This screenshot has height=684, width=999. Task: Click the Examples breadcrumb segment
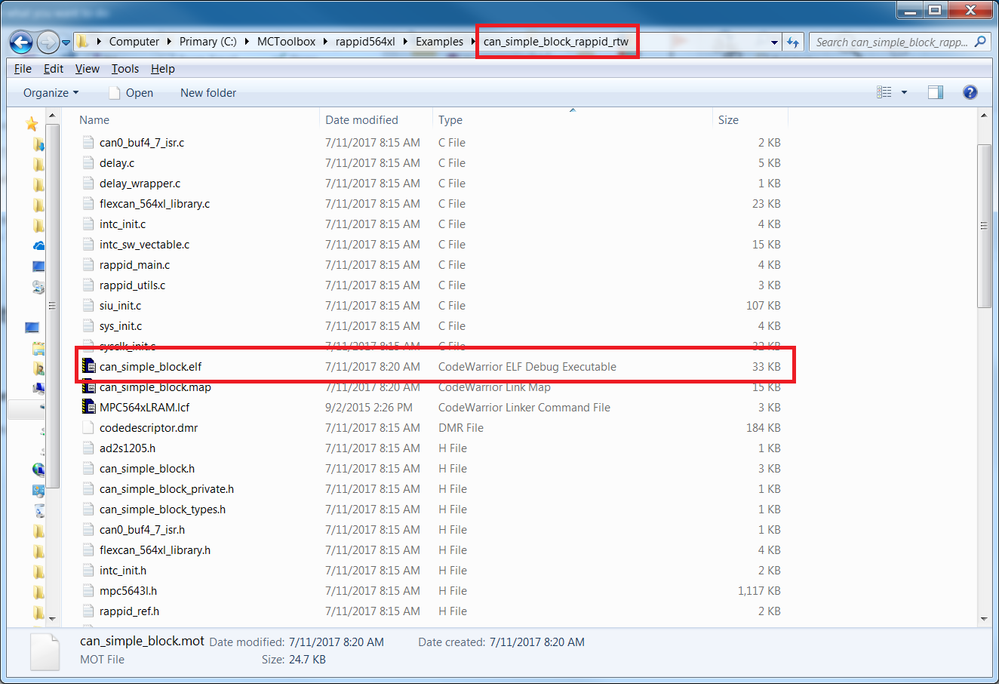coord(440,42)
